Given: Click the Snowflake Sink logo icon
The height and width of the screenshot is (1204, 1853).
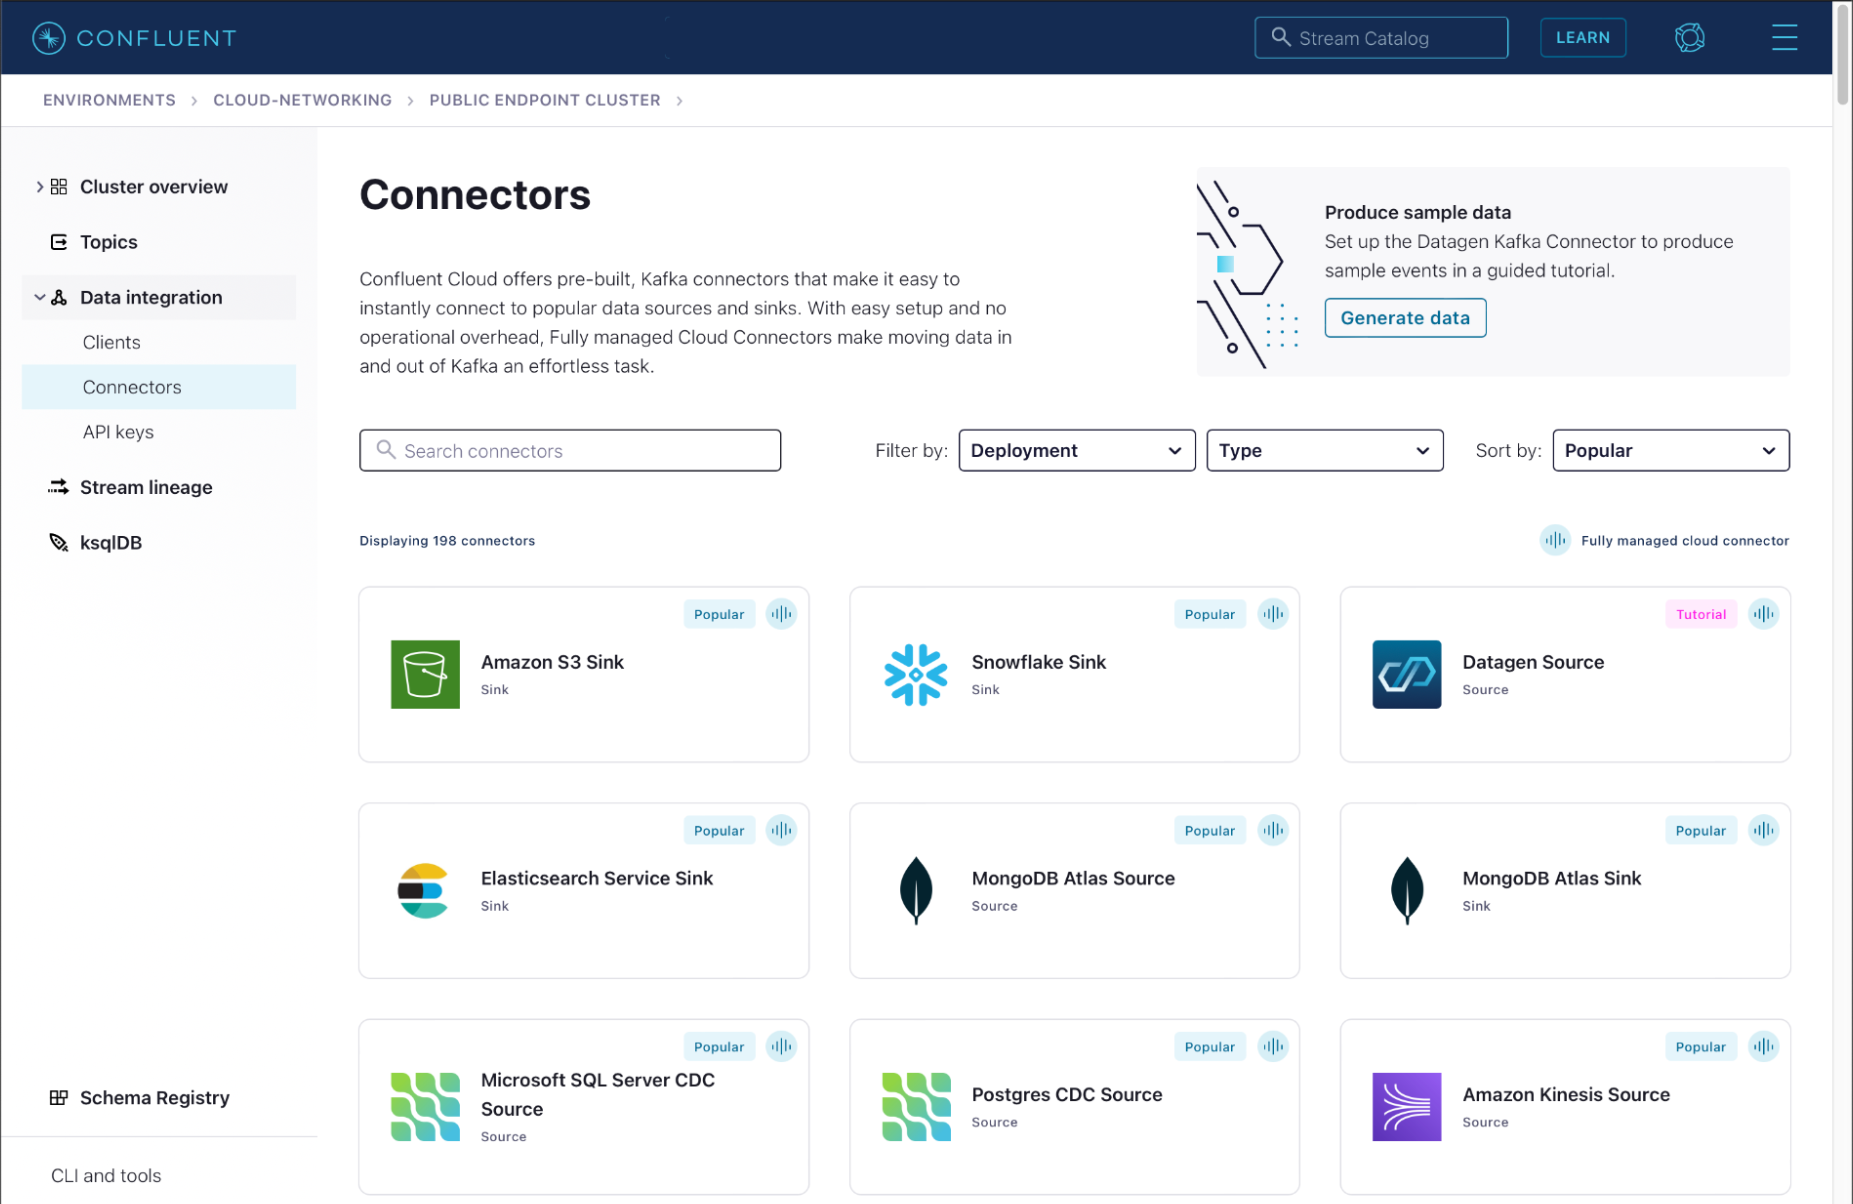Looking at the screenshot, I should (x=916, y=674).
